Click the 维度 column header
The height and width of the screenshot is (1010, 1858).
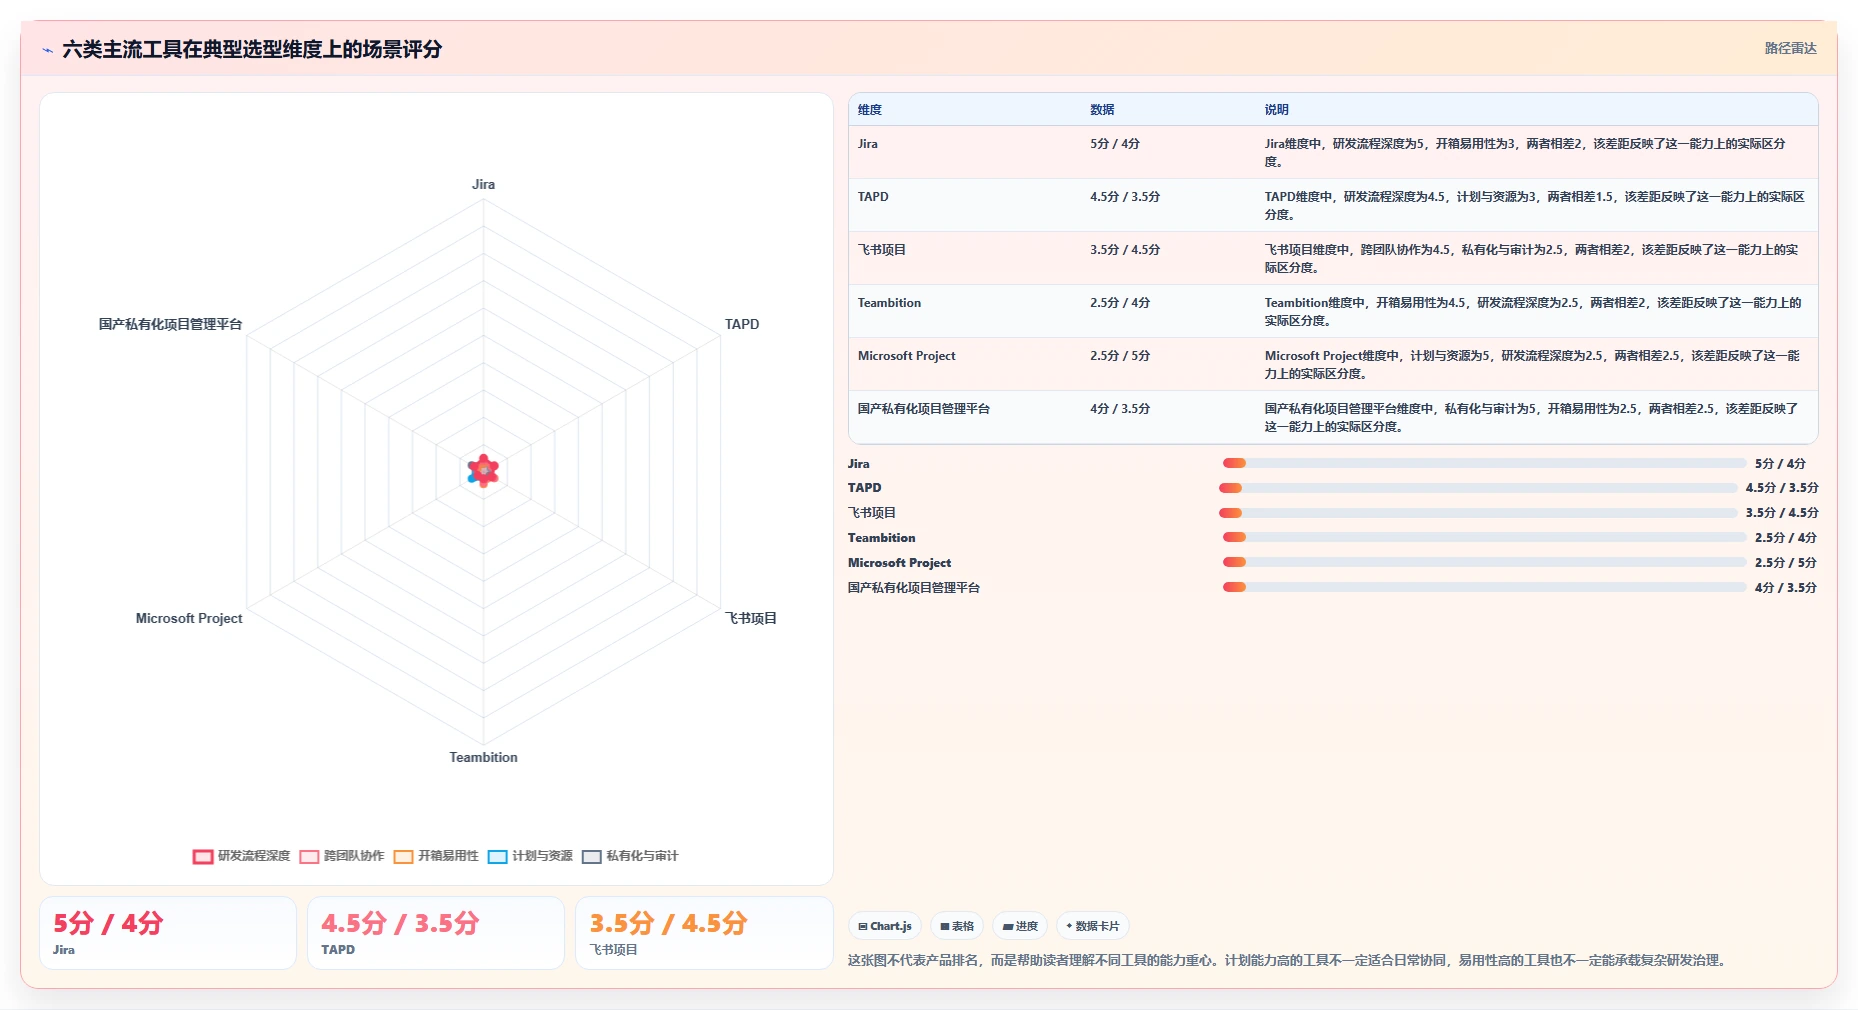pos(870,110)
